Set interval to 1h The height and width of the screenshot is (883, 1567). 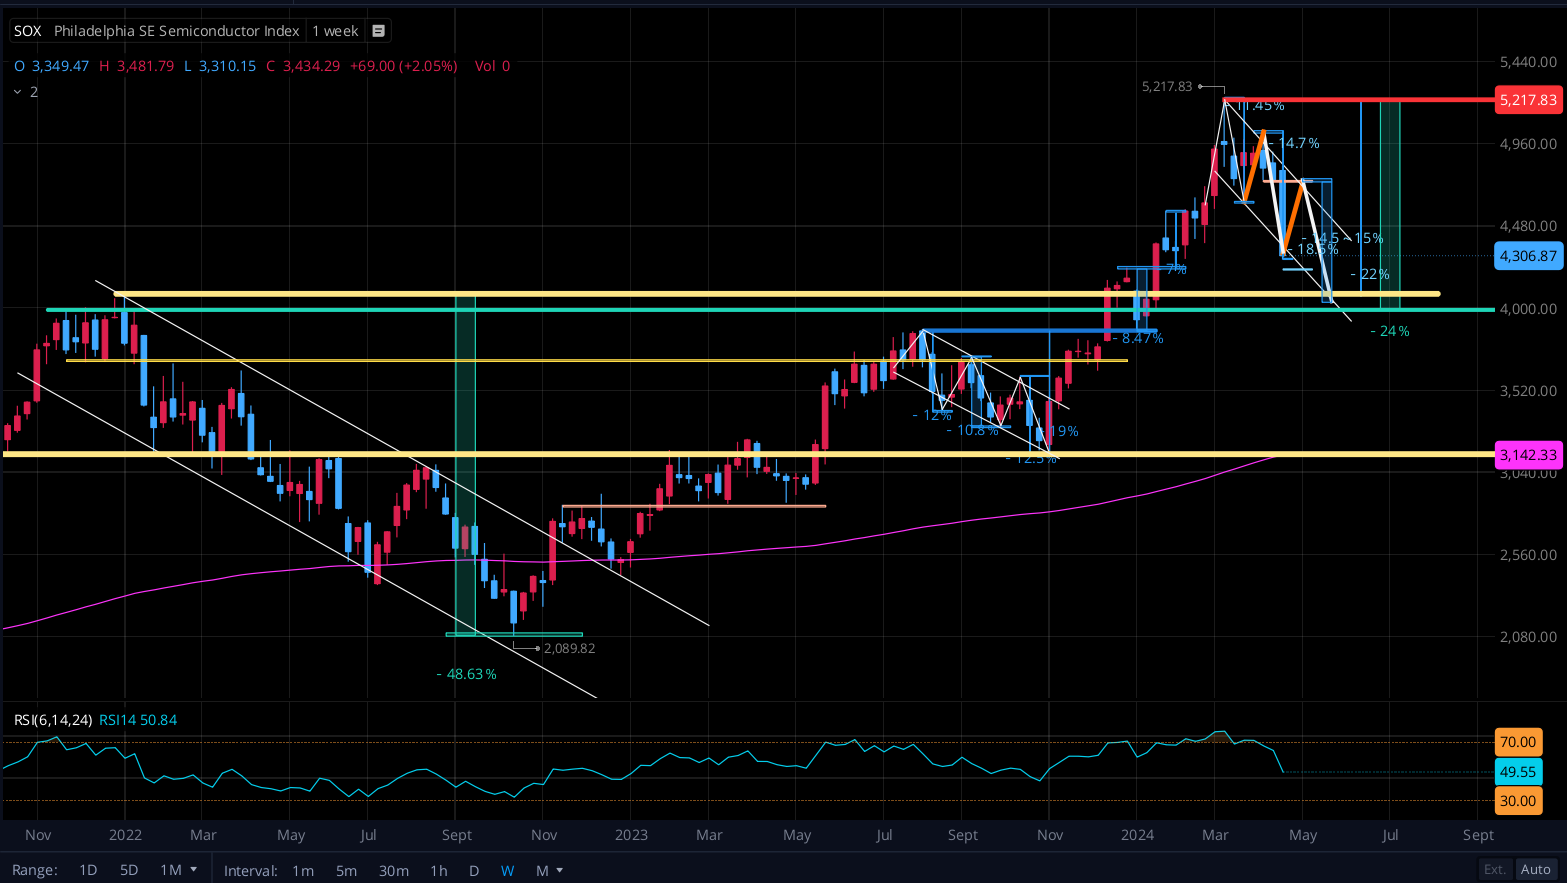(x=438, y=870)
